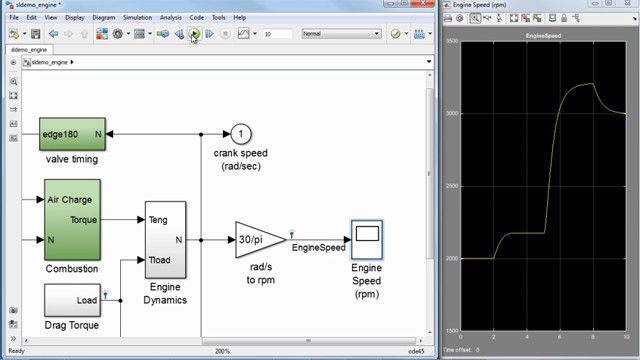Expand the Data Inspector record dropdown arrow
640x360 pixels.
tap(255, 34)
